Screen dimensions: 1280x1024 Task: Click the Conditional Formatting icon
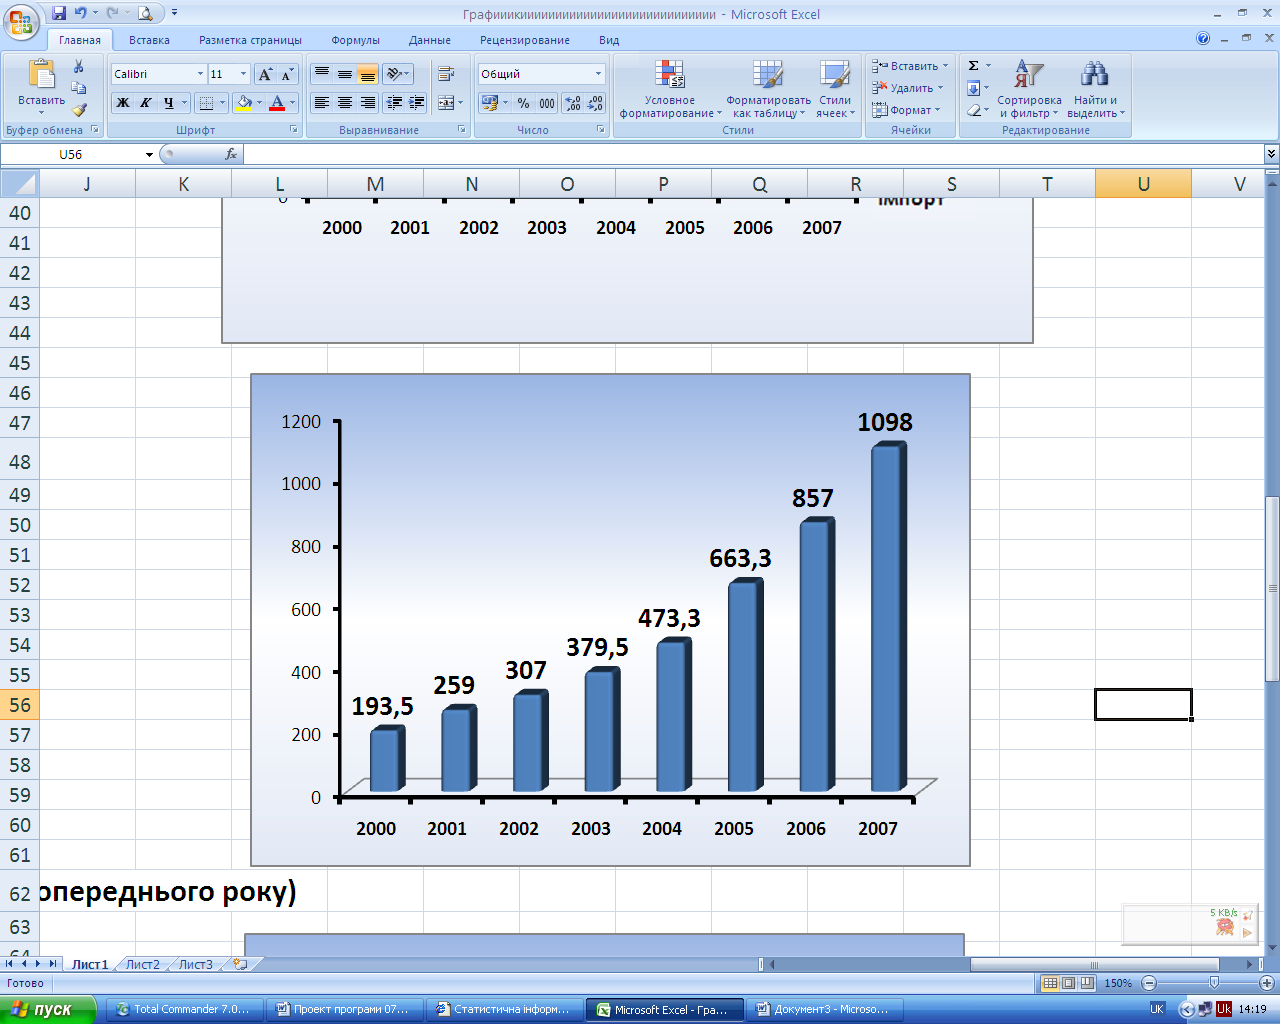coord(669,75)
